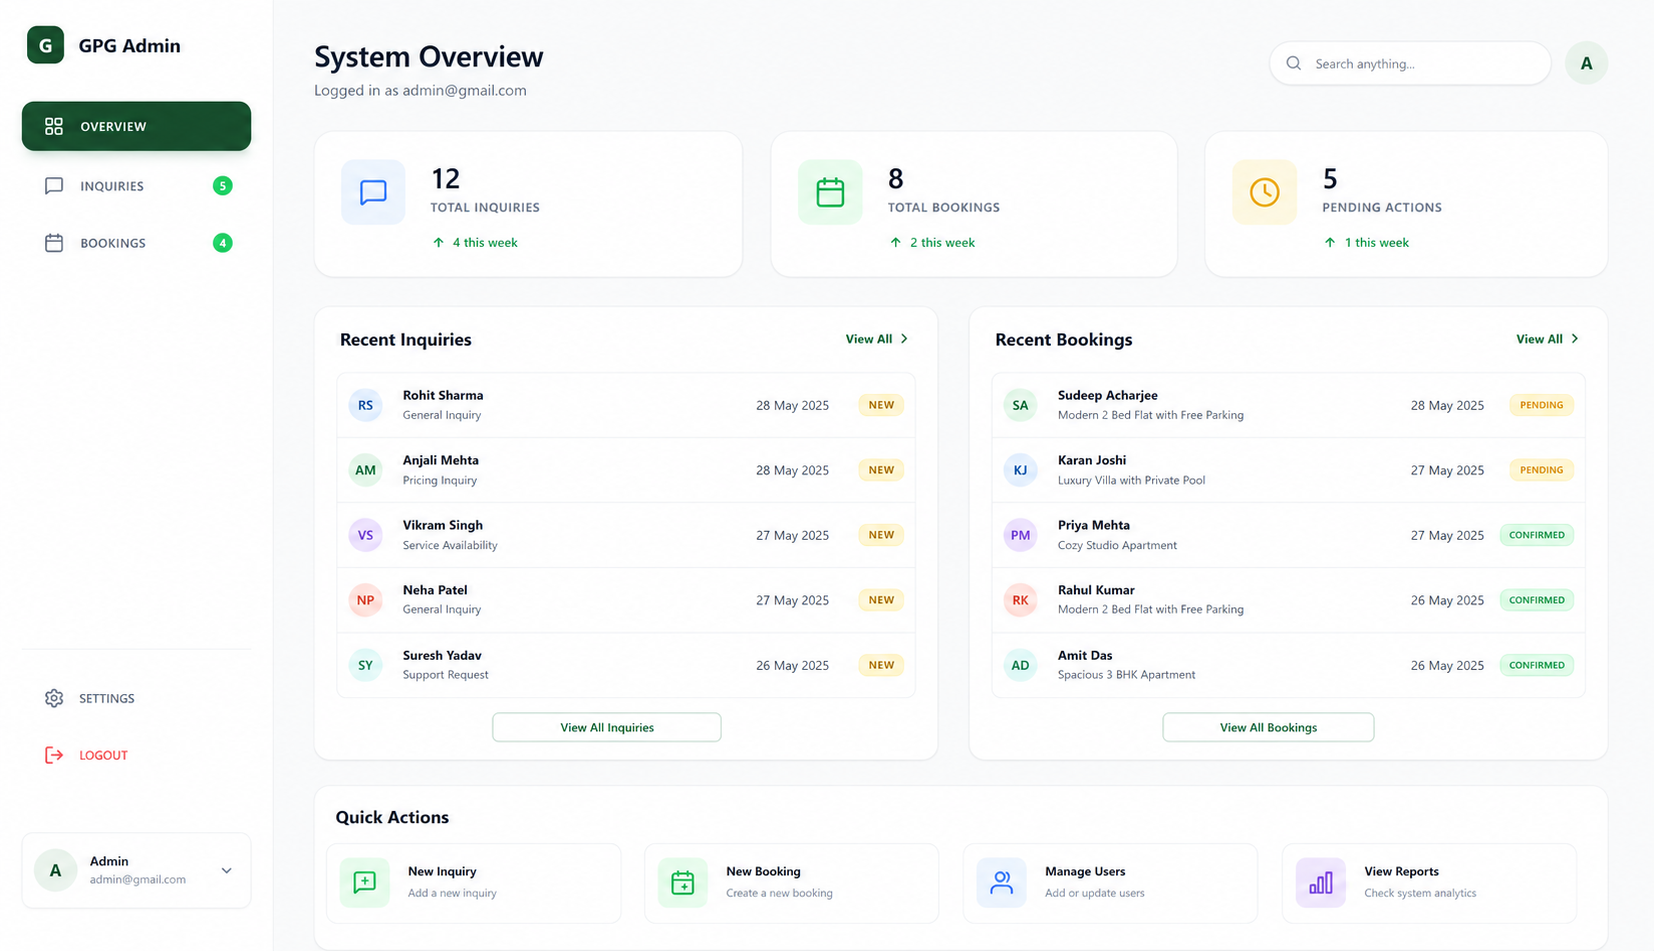Click the RS avatar for Rohit Sharma
Screen dimensions: 1654x951
point(365,405)
